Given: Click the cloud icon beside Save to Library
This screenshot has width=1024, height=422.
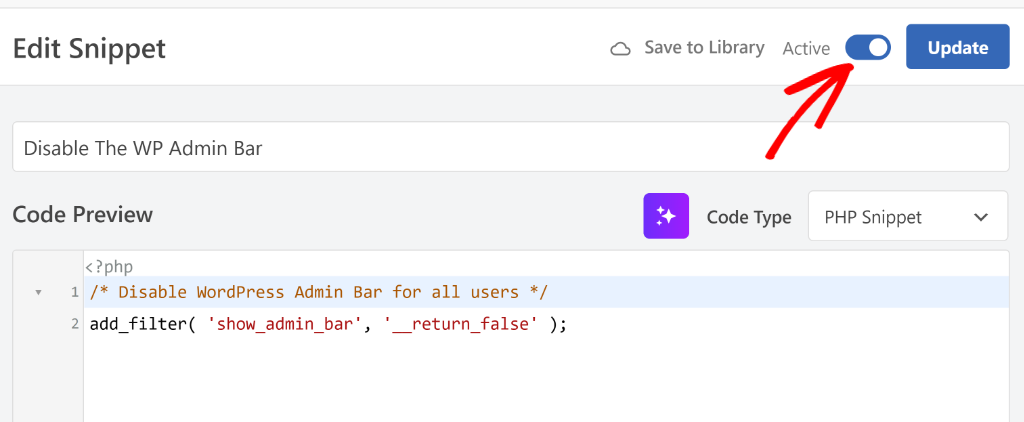Looking at the screenshot, I should point(620,48).
